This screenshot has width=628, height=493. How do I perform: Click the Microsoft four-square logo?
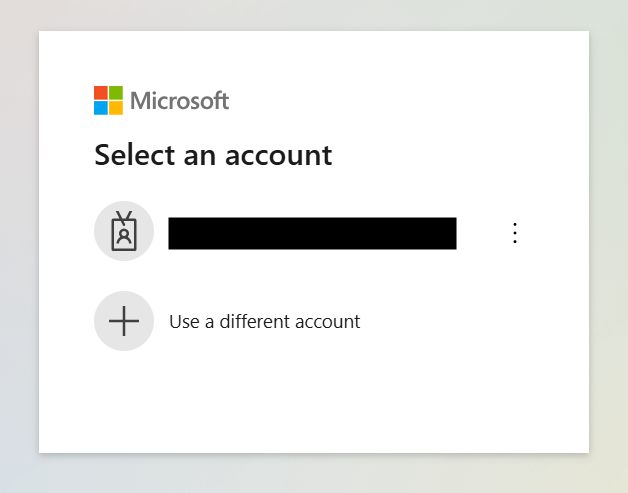pyautogui.click(x=108, y=100)
